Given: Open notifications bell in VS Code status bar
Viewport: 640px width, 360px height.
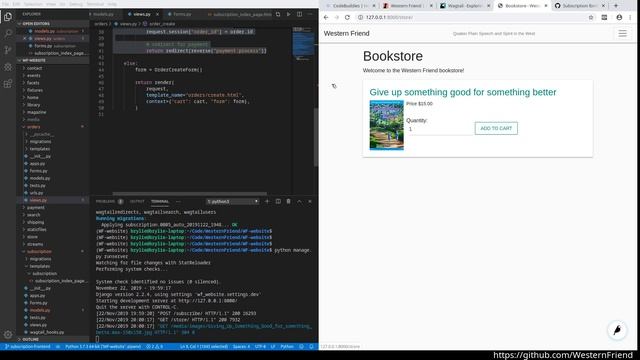Looking at the screenshot, I should coord(311,347).
